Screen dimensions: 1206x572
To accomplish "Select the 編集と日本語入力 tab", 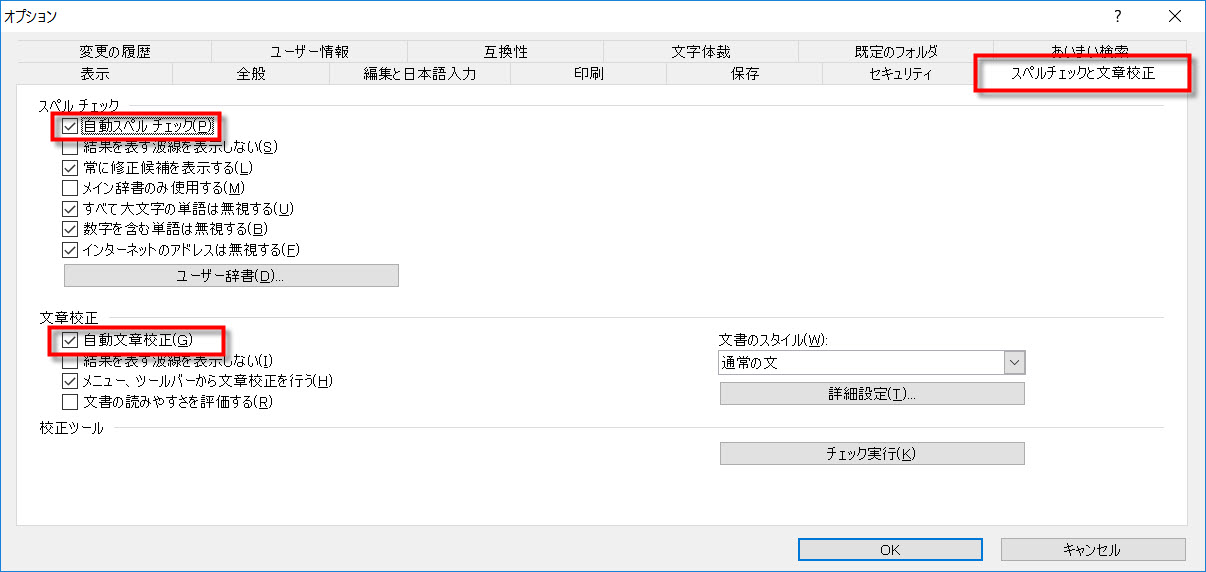I will [x=419, y=74].
